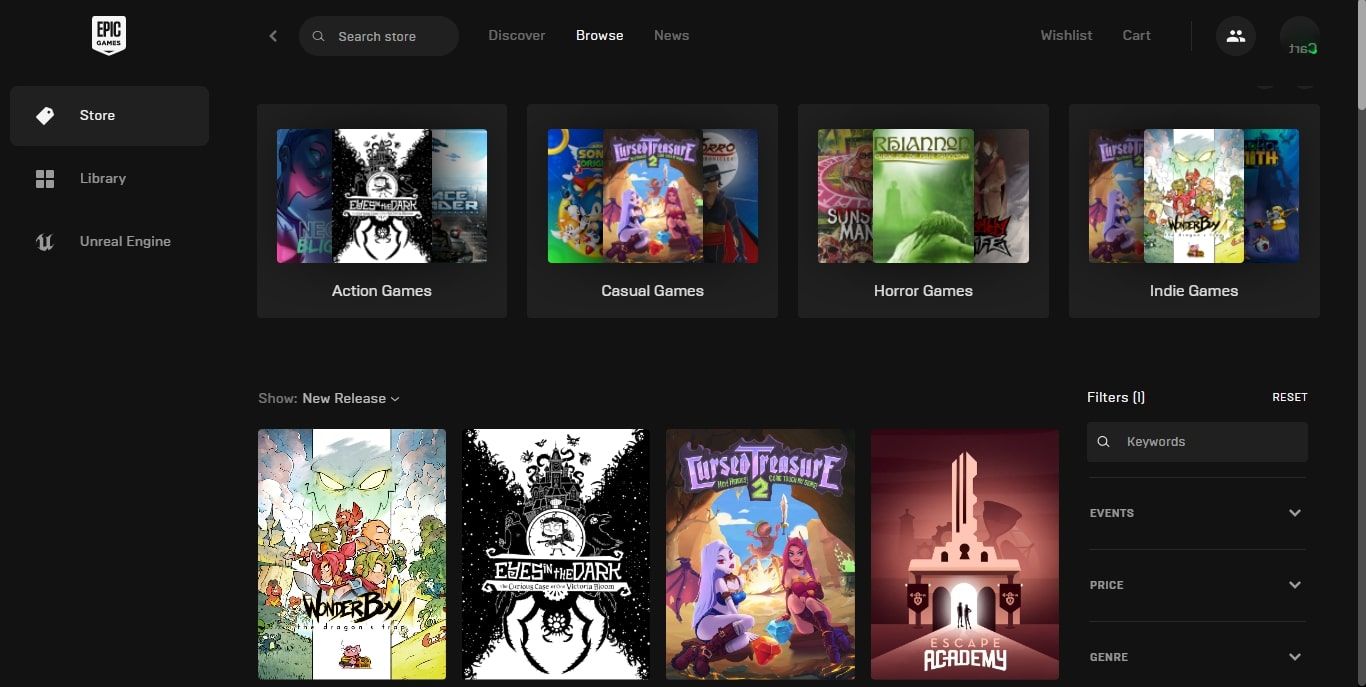This screenshot has width=1366, height=687.
Task: Open the friends list icon
Action: tap(1236, 36)
